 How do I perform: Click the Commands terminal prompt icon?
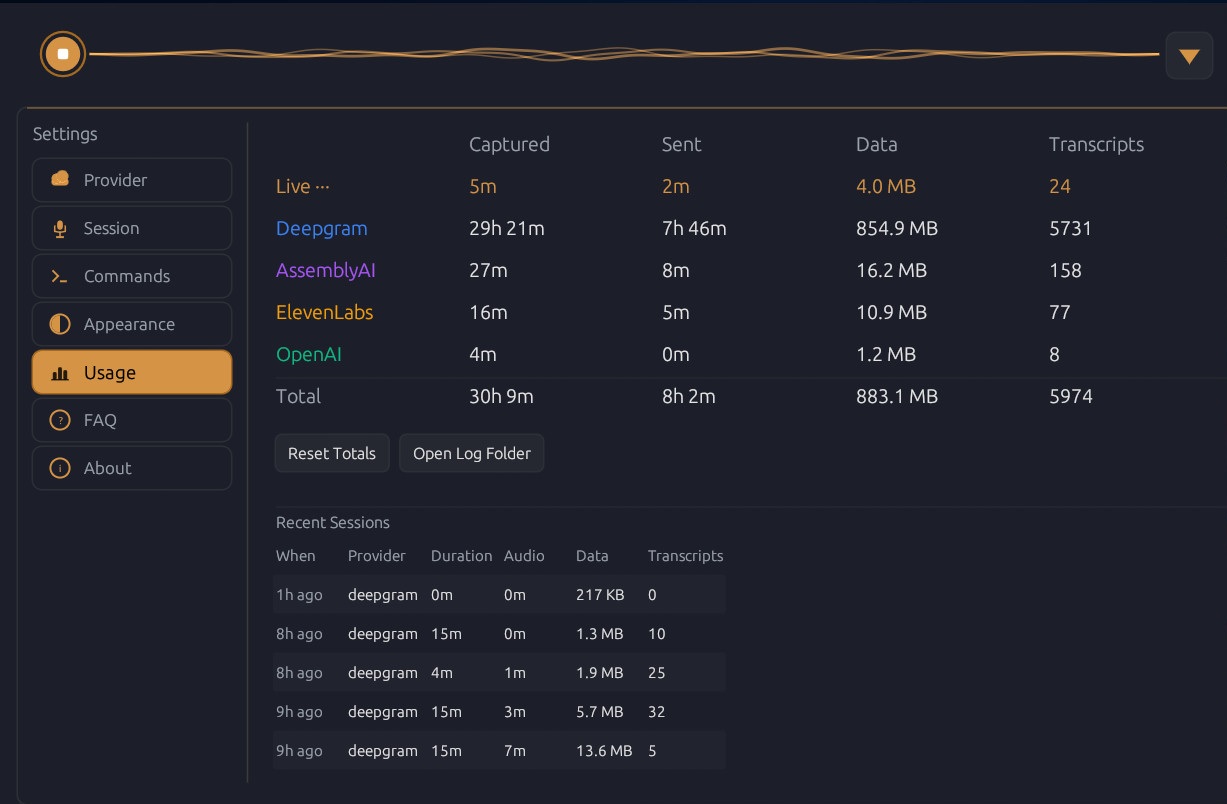(60, 276)
